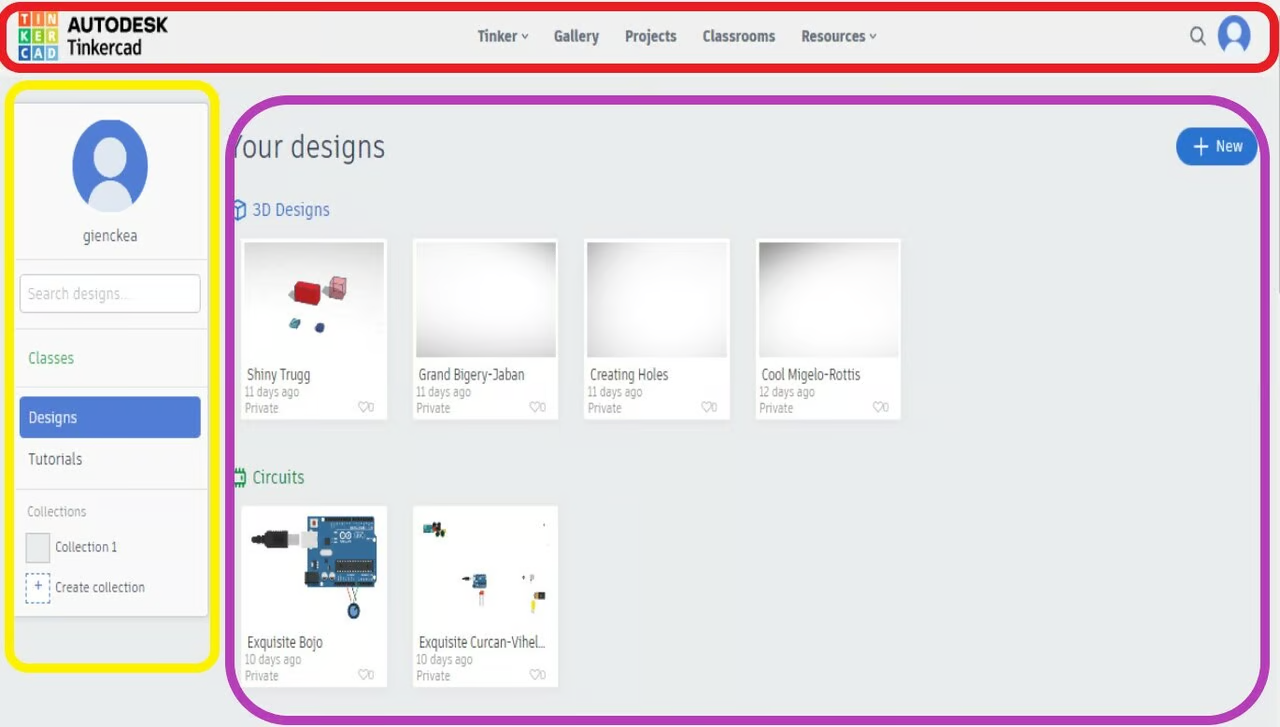This screenshot has height=727, width=1280.
Task: Click heart icon on Creating Holes
Action: [708, 408]
